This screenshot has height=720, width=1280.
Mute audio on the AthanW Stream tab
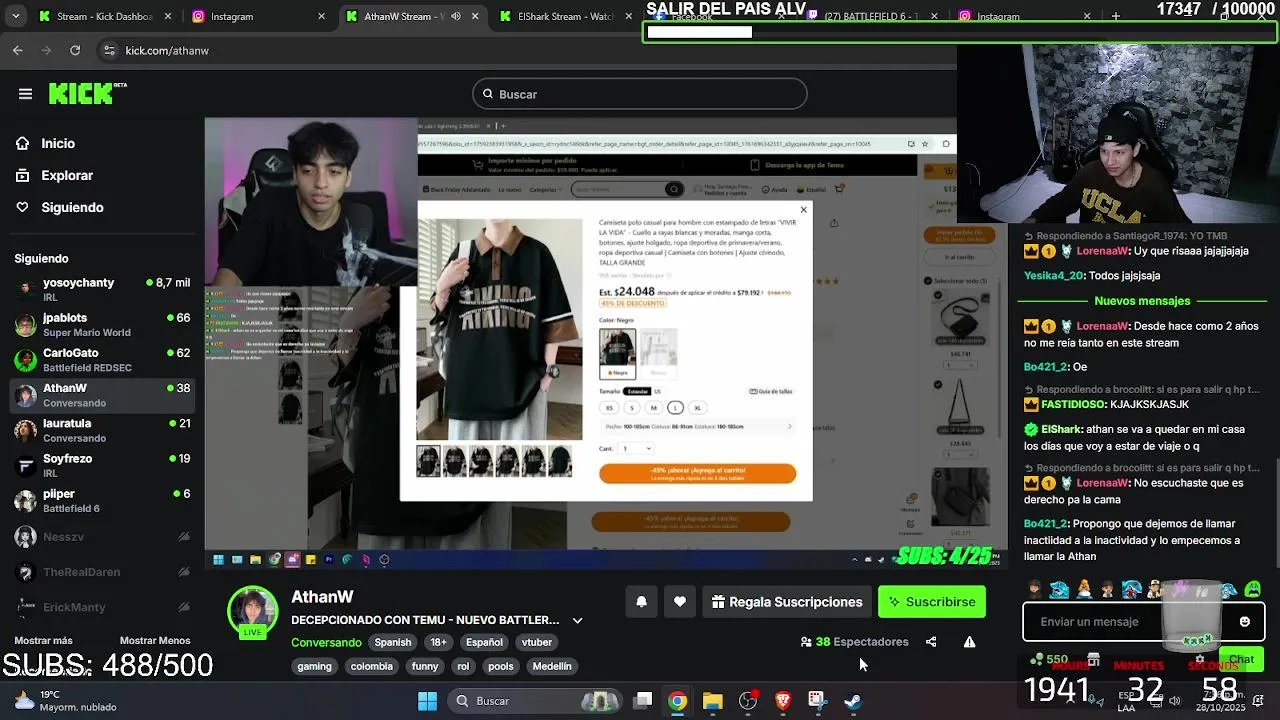coord(456,16)
